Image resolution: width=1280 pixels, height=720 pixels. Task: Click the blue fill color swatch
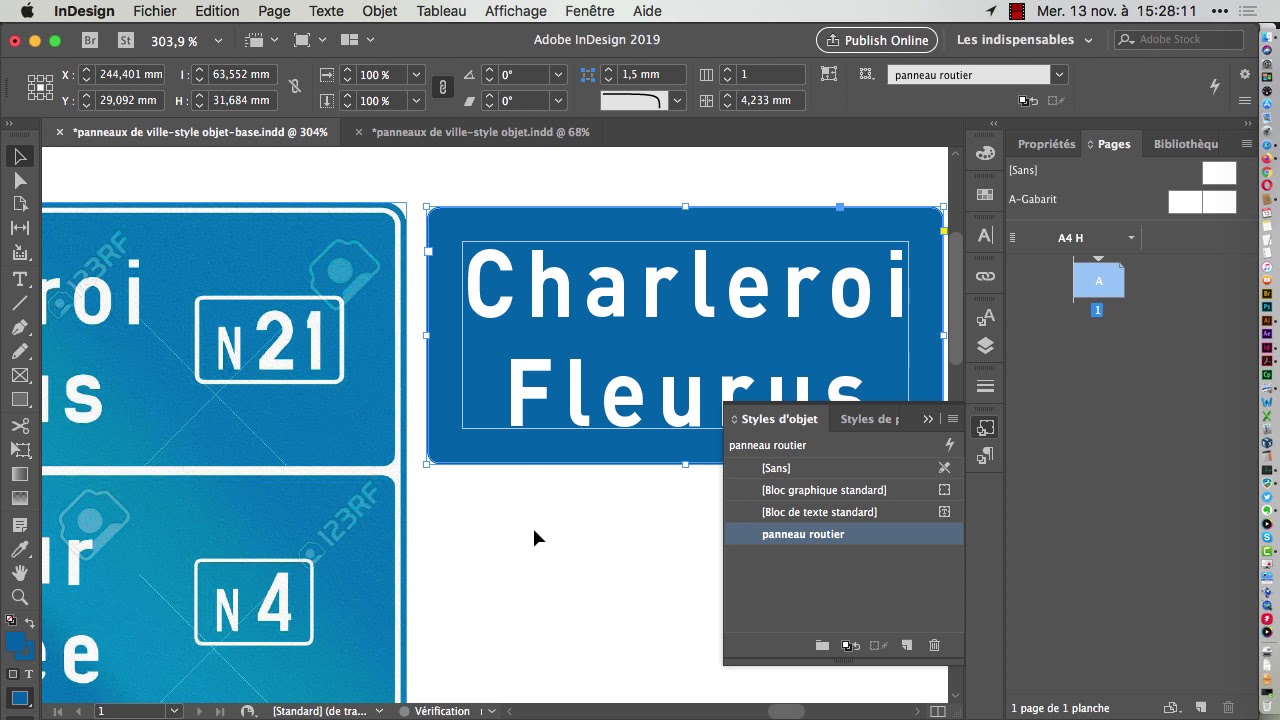(x=16, y=642)
